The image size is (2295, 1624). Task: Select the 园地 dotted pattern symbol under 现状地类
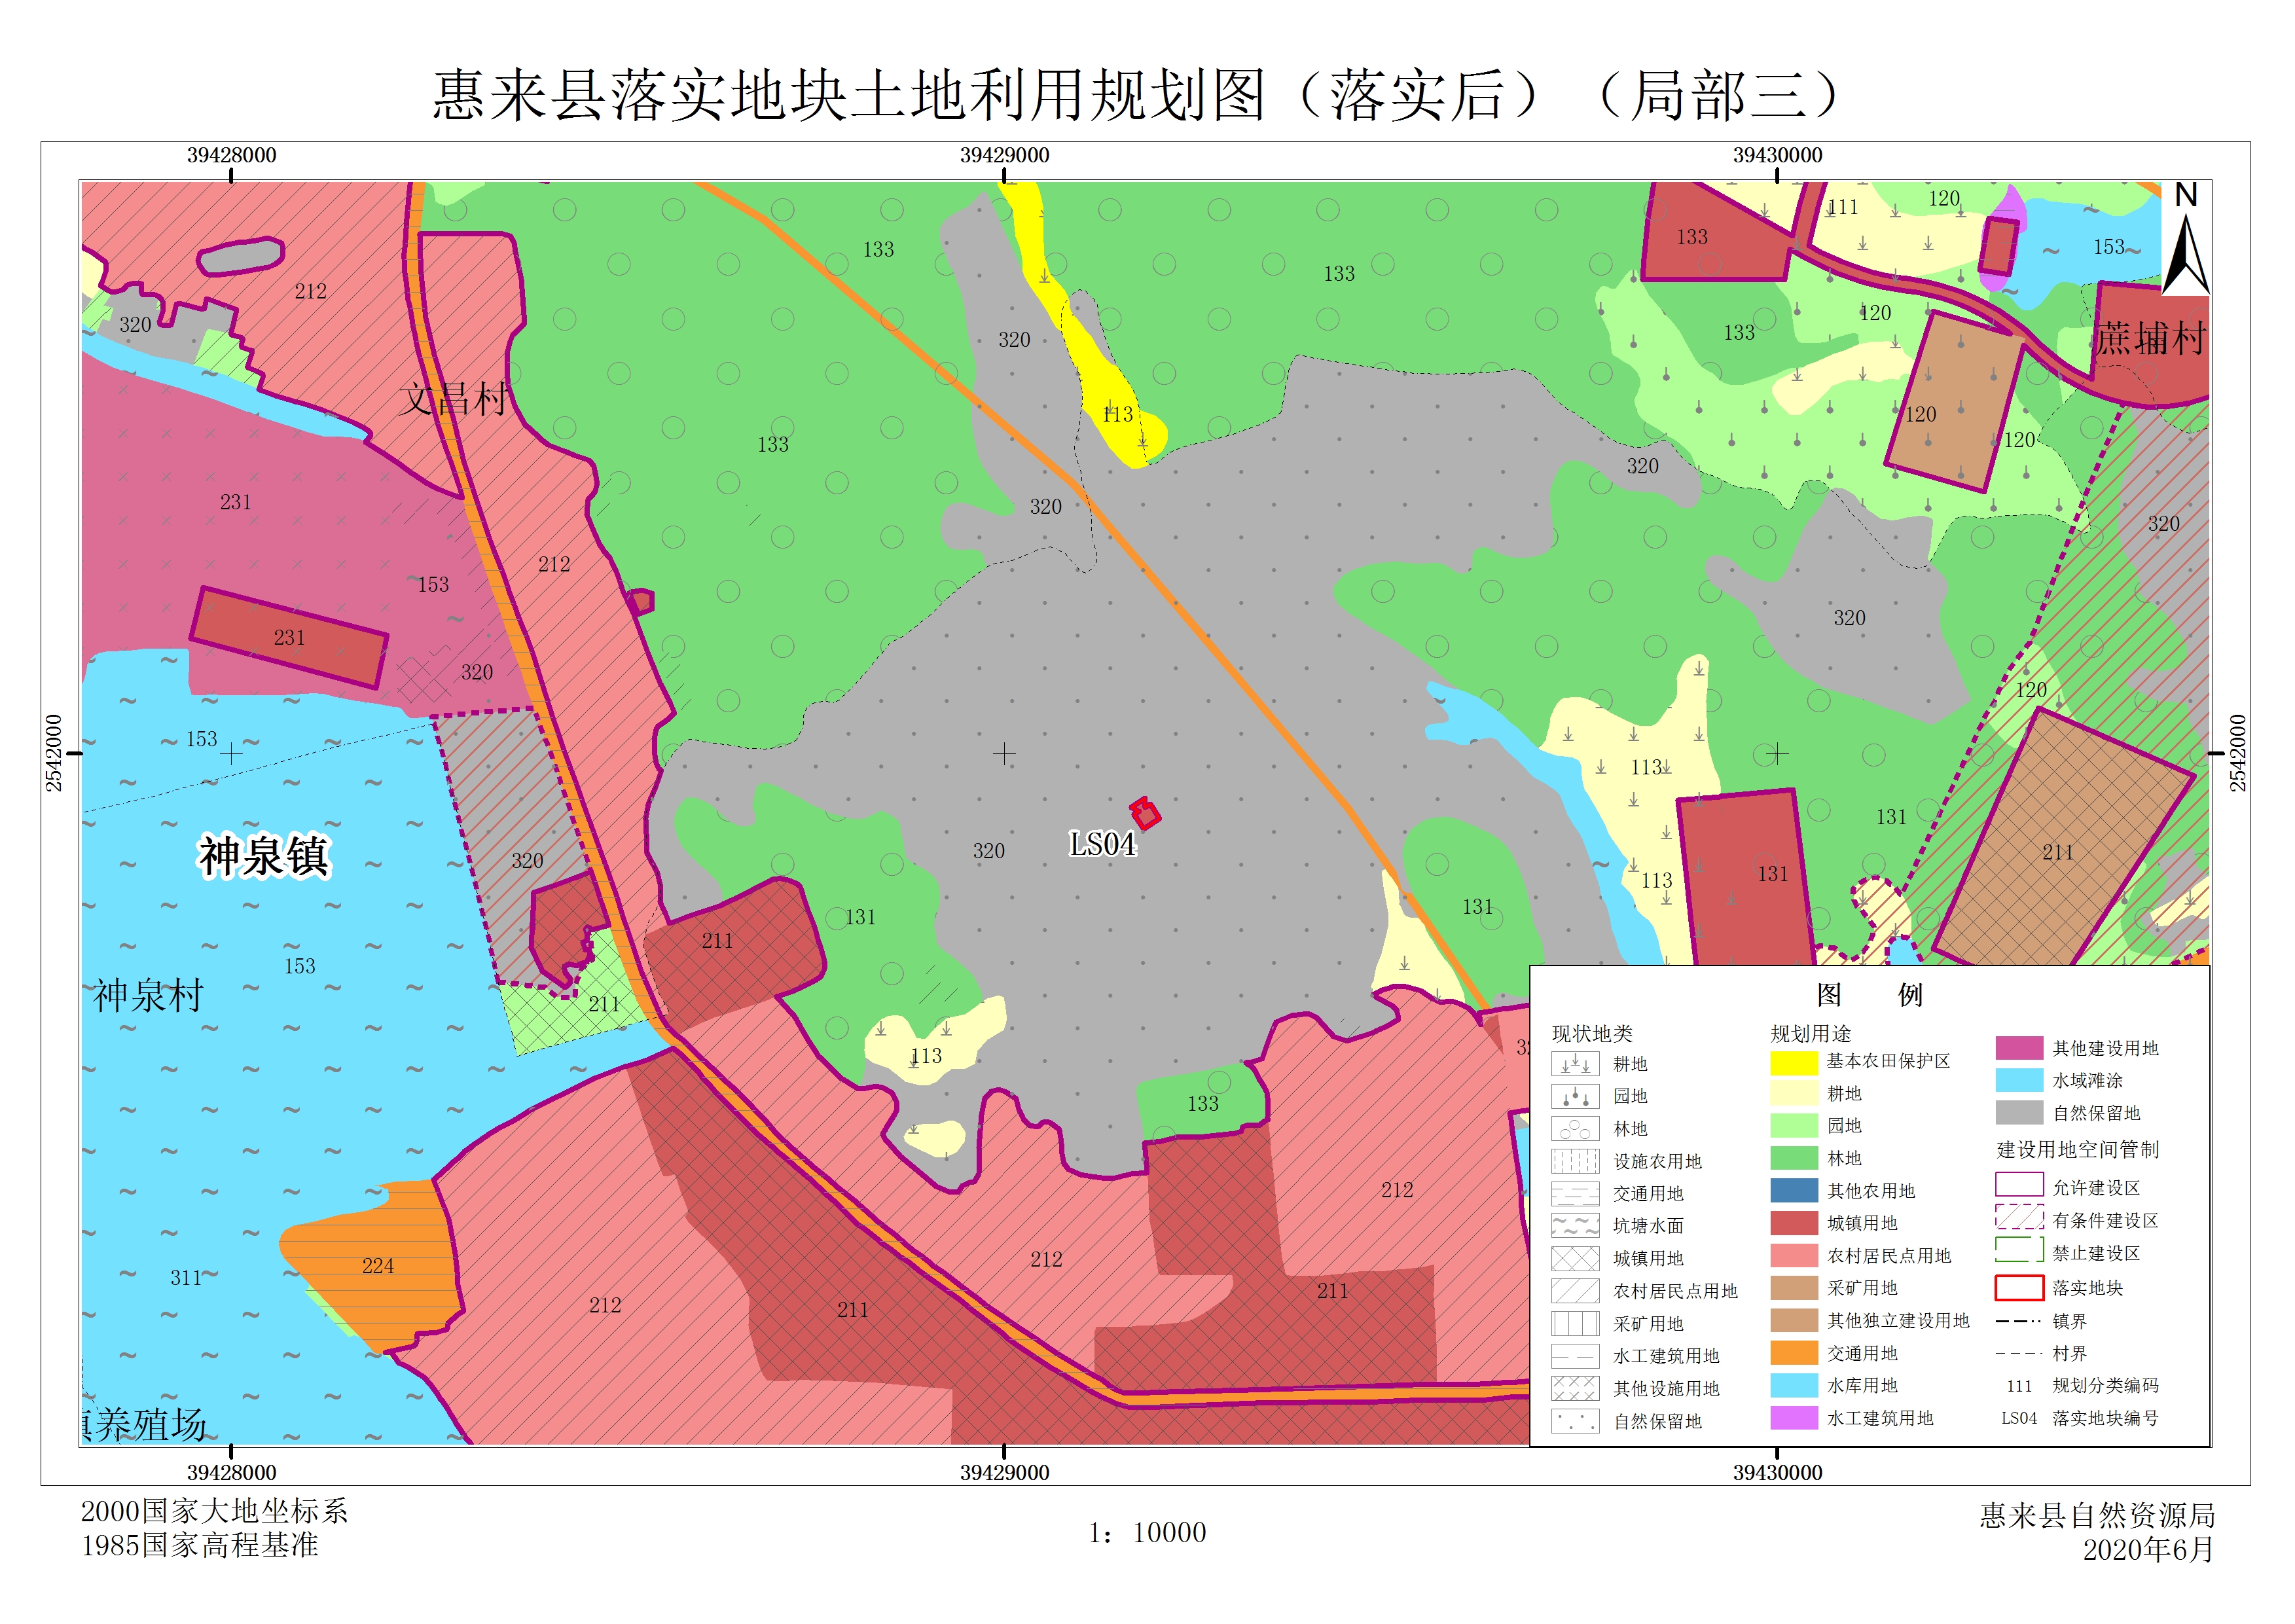coord(1574,1096)
